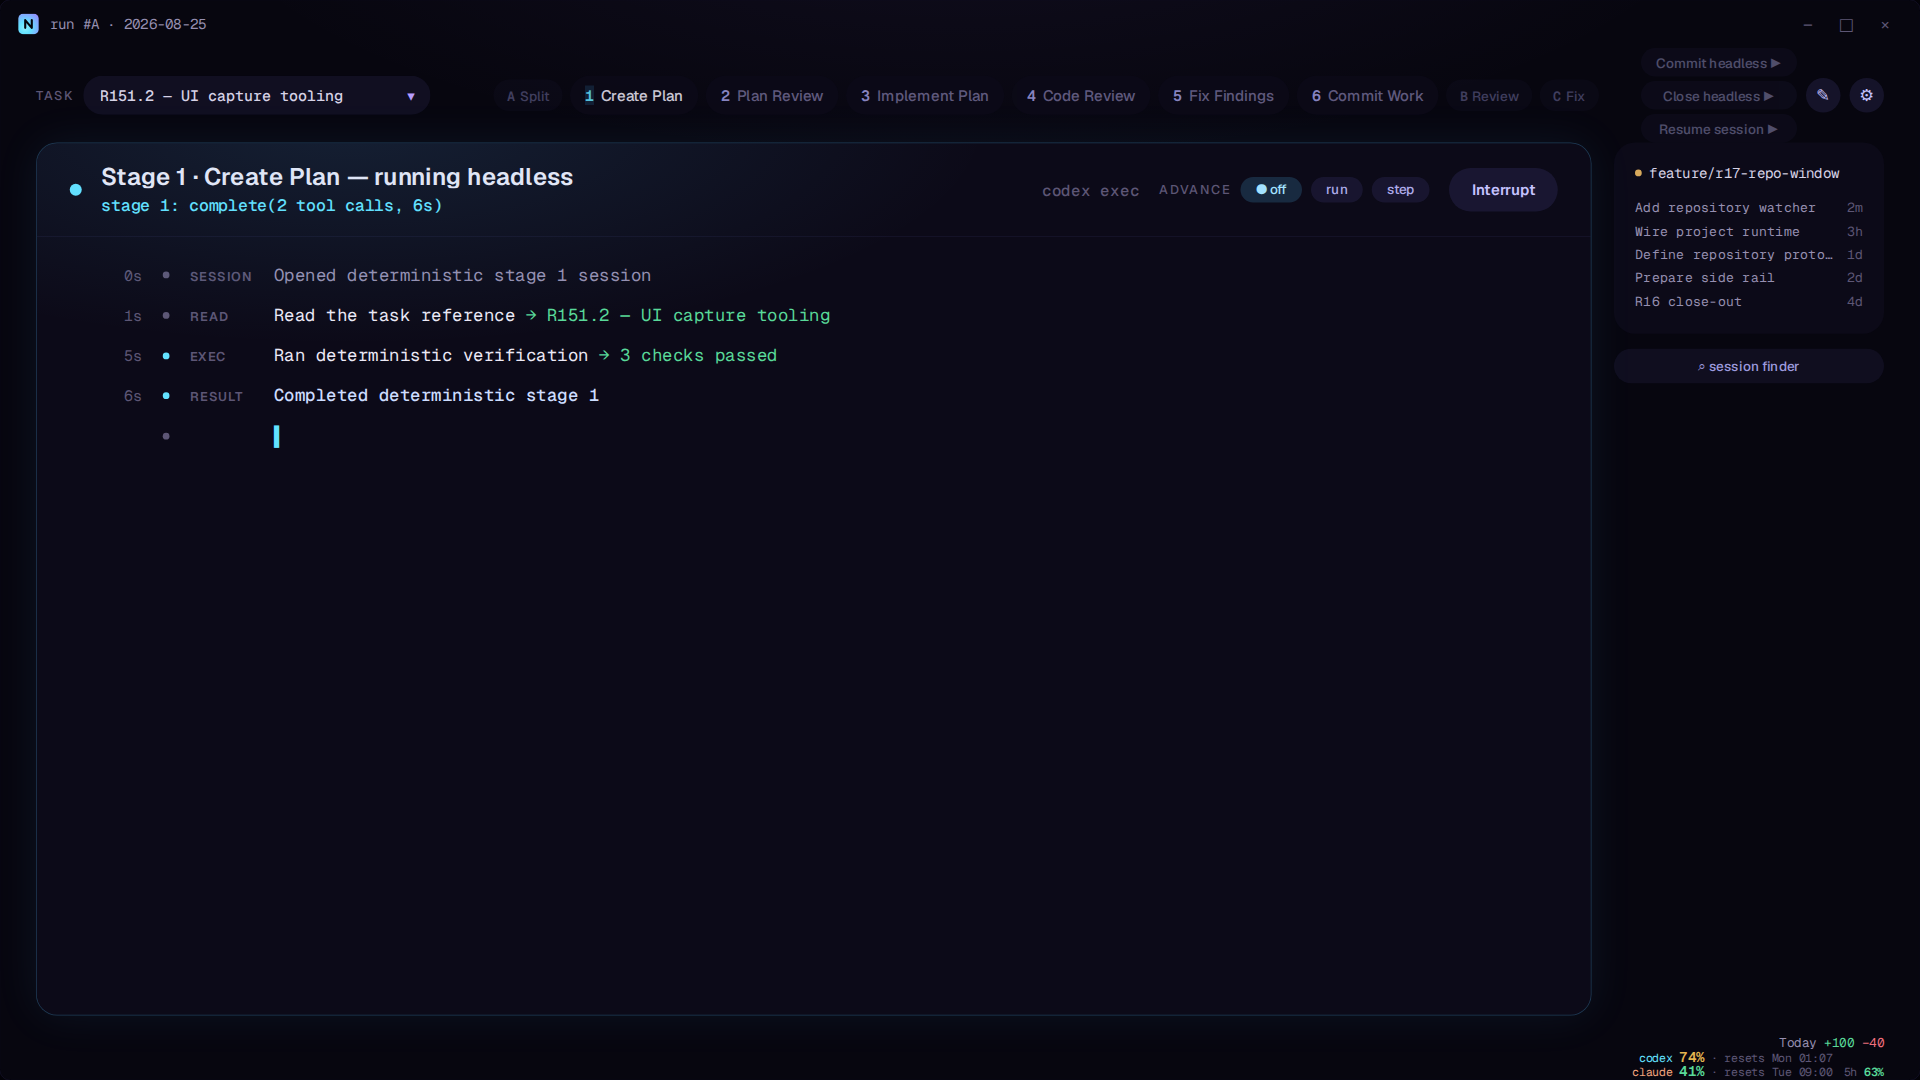The image size is (1920, 1080).
Task: Open the TASK dropdown R151.2 – UI capture tooling
Action: [x=257, y=96]
